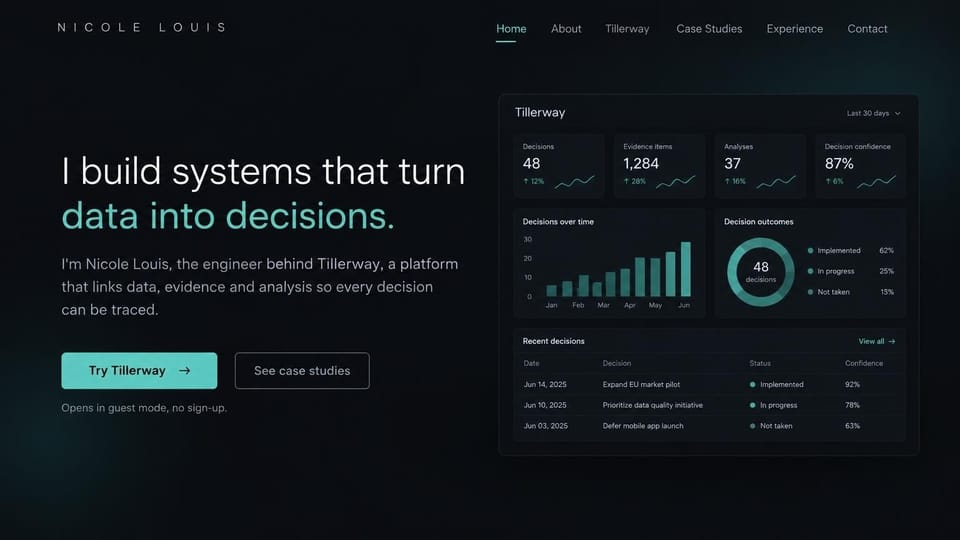The image size is (960, 540).
Task: Click the In progress legend dot in outcomes
Action: [811, 271]
